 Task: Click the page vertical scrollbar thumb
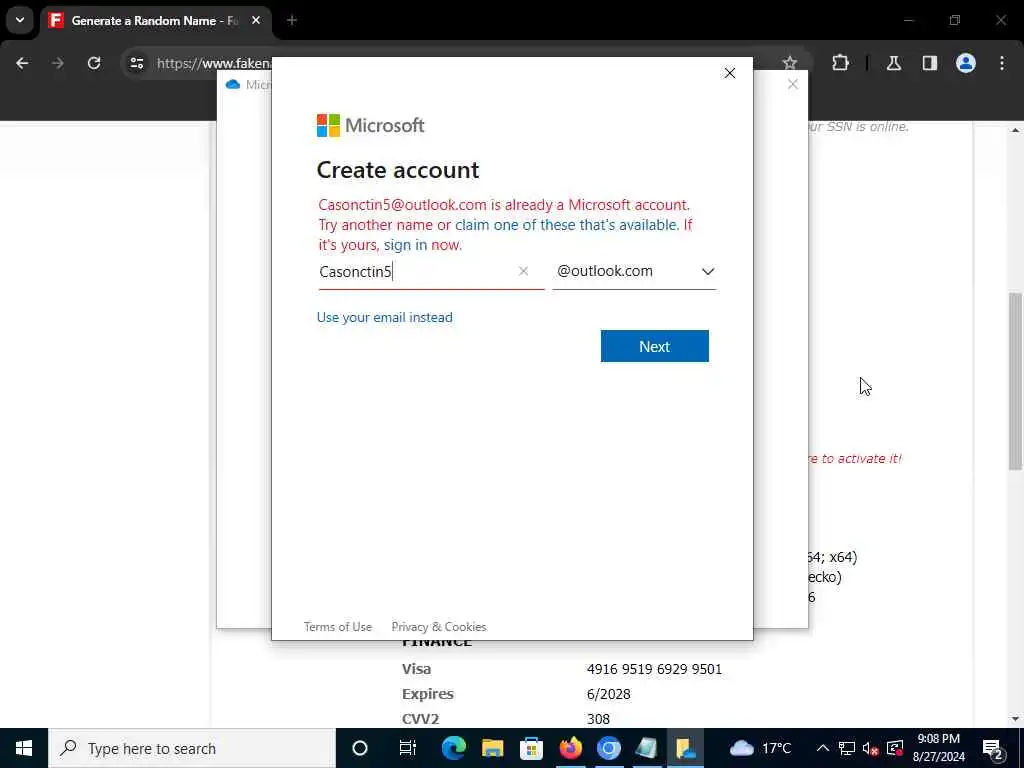coord(1015,381)
